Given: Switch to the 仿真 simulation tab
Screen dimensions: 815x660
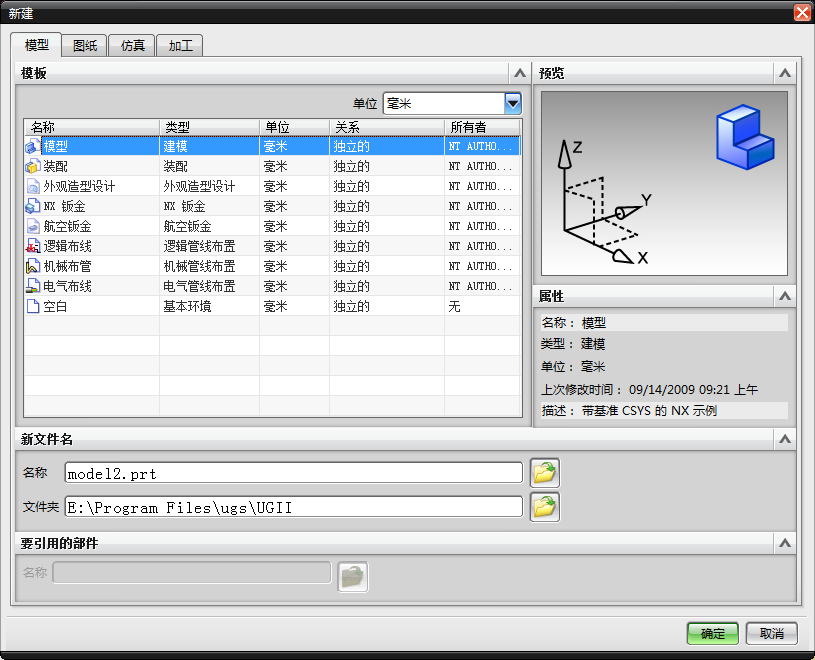Looking at the screenshot, I should click(x=131, y=45).
